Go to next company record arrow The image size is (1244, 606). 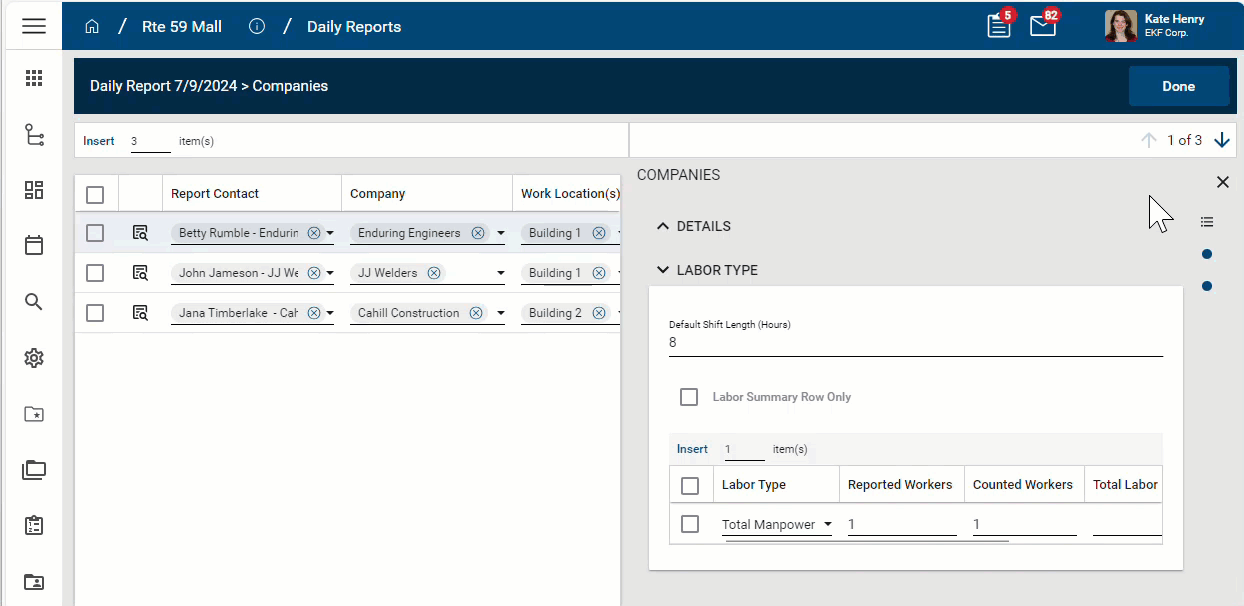coord(1221,141)
